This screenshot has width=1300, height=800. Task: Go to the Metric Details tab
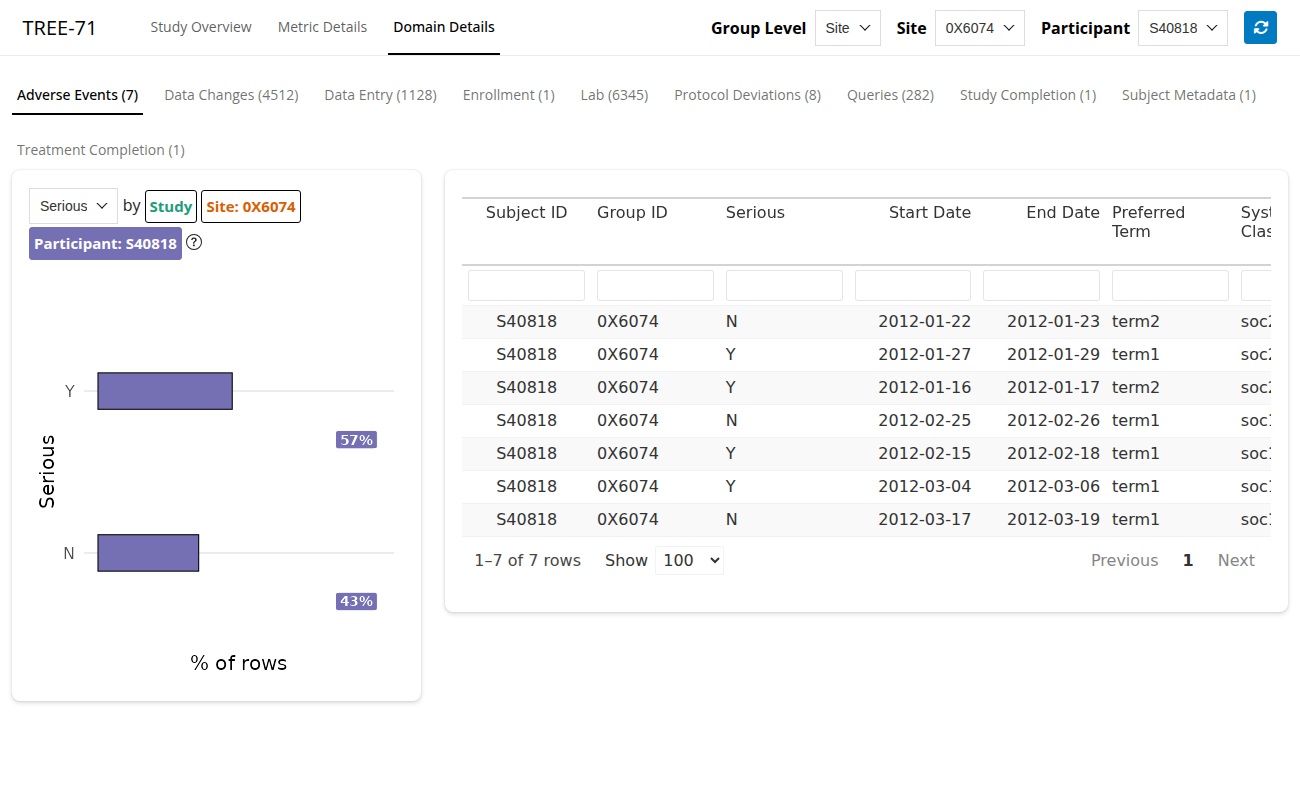322,27
